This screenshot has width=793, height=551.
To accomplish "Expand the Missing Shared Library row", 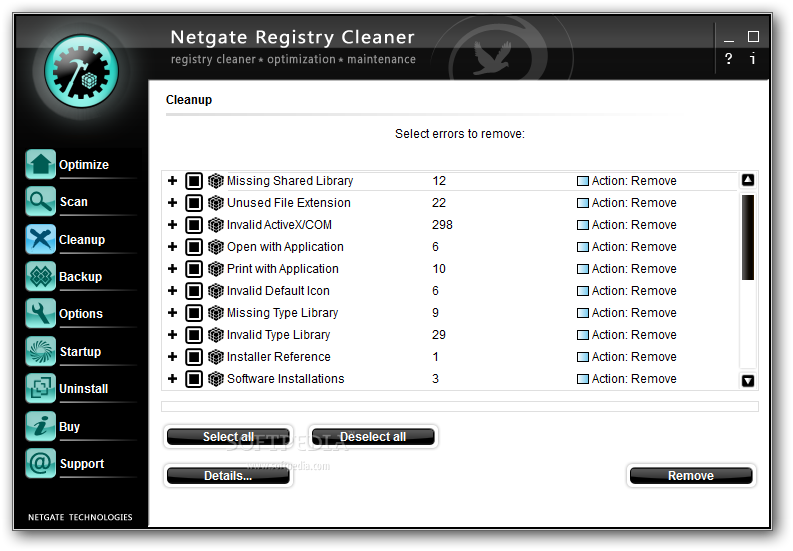I will [x=172, y=181].
